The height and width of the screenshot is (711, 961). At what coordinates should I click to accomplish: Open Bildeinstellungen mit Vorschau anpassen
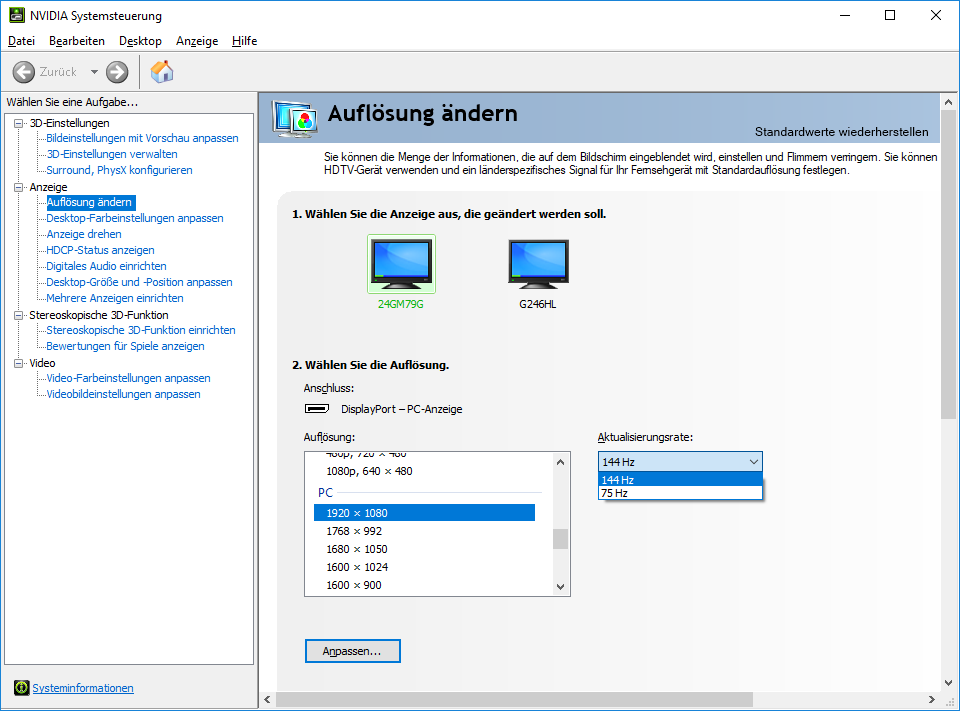[x=142, y=138]
